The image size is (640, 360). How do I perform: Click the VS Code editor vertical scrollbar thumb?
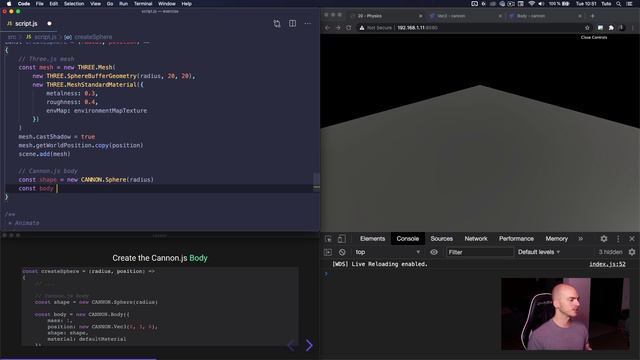pos(316,179)
